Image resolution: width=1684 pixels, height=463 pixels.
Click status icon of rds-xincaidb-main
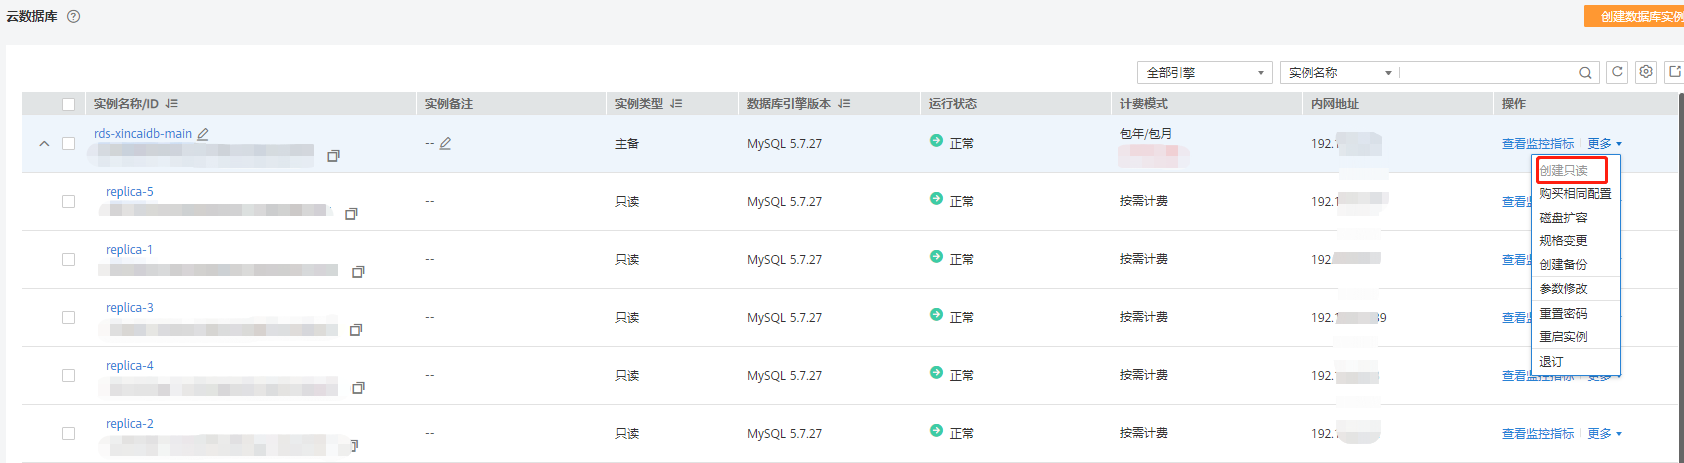pos(936,141)
